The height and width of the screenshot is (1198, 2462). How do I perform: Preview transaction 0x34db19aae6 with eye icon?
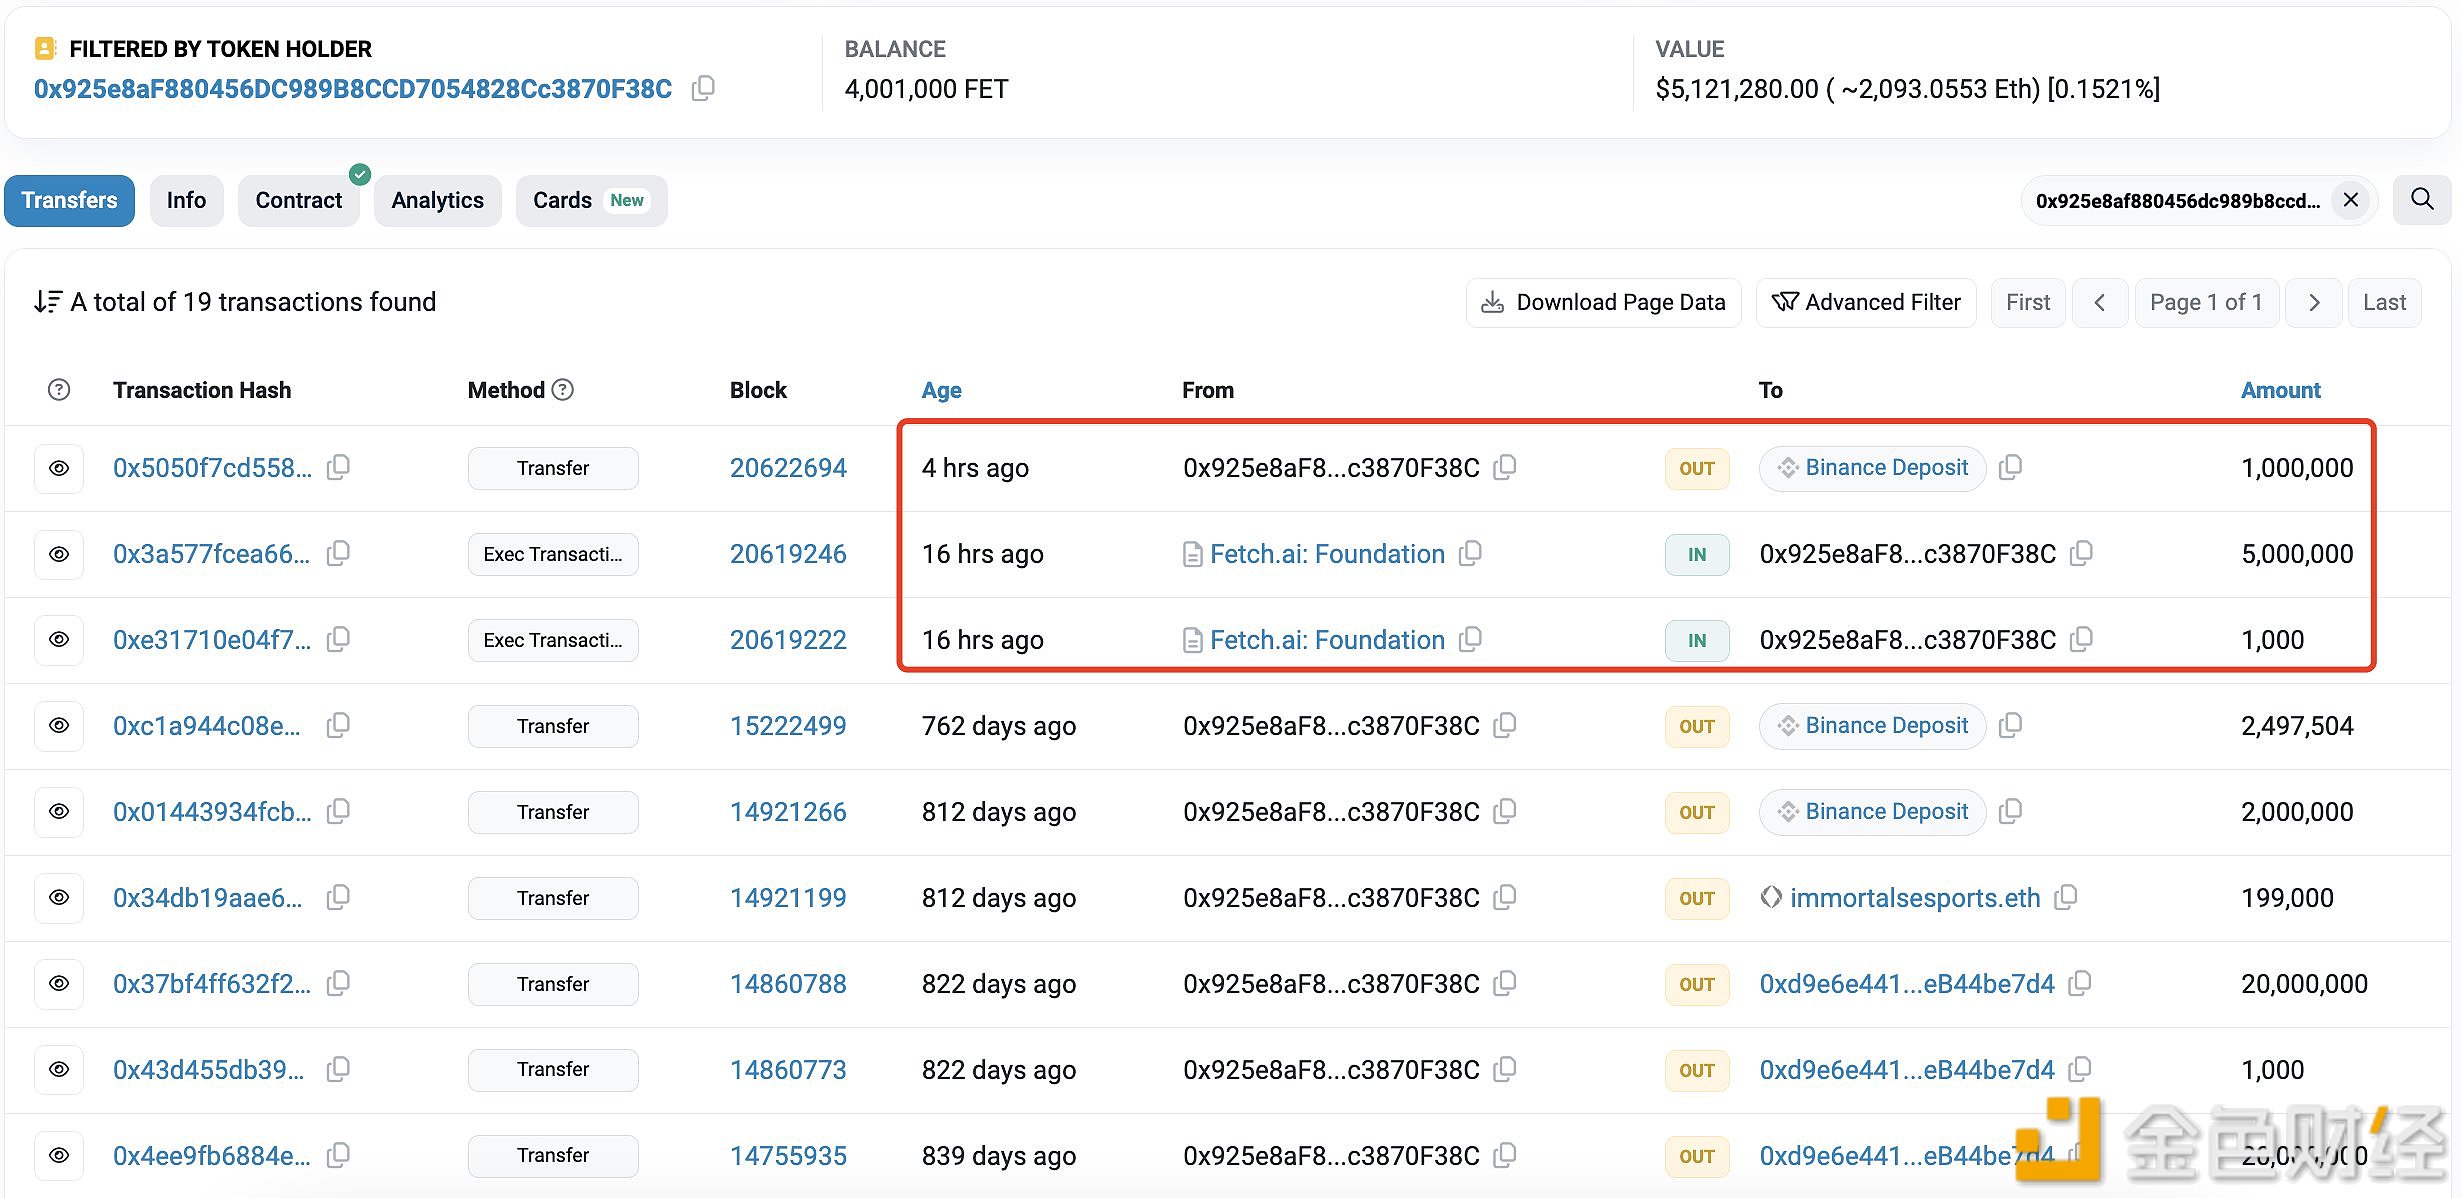59,898
